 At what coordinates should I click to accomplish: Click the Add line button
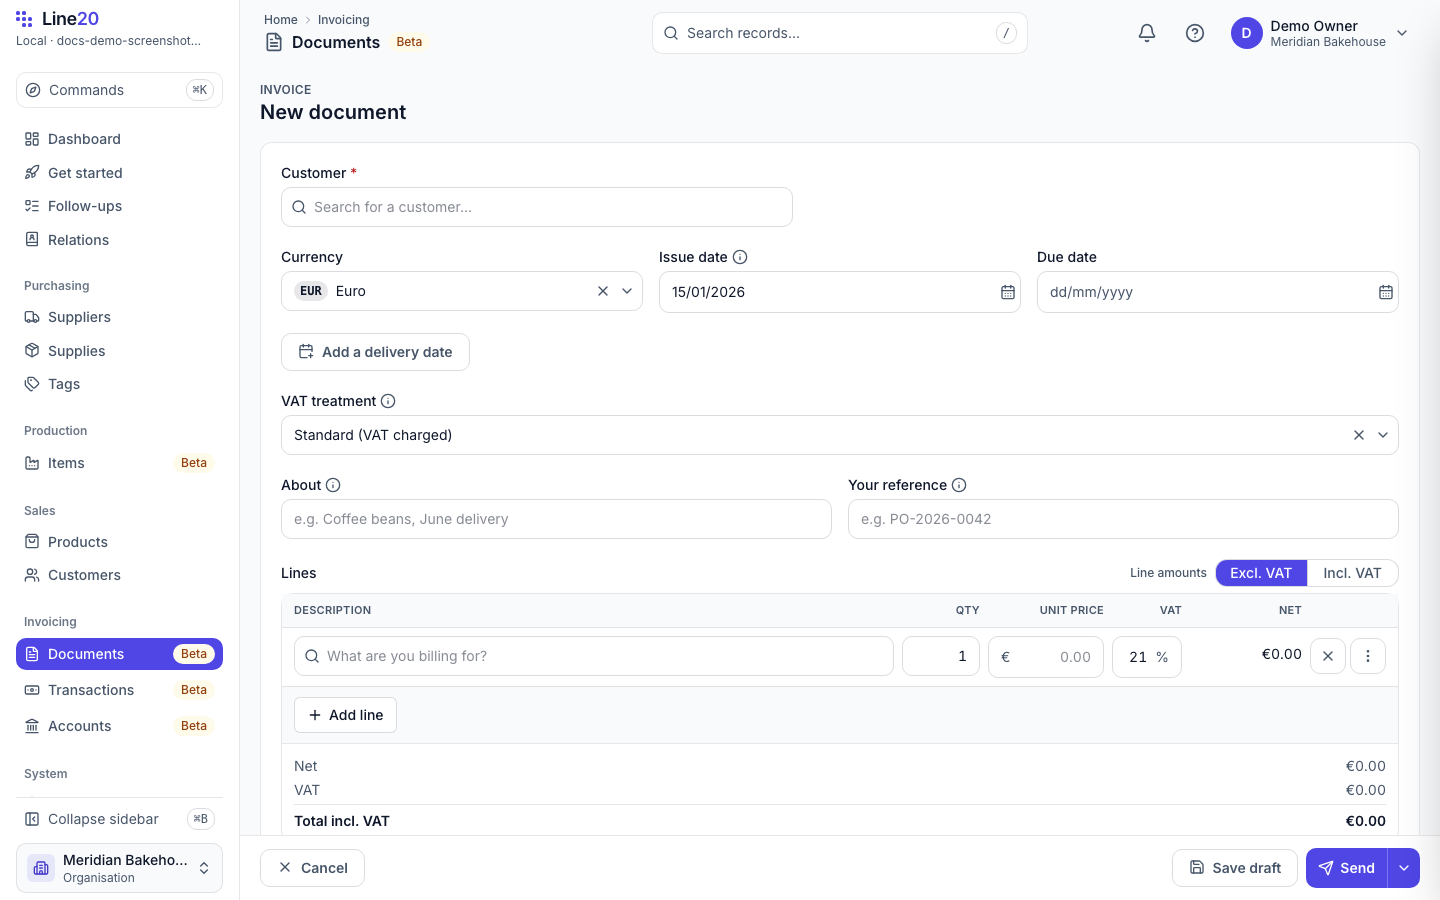[x=345, y=715]
